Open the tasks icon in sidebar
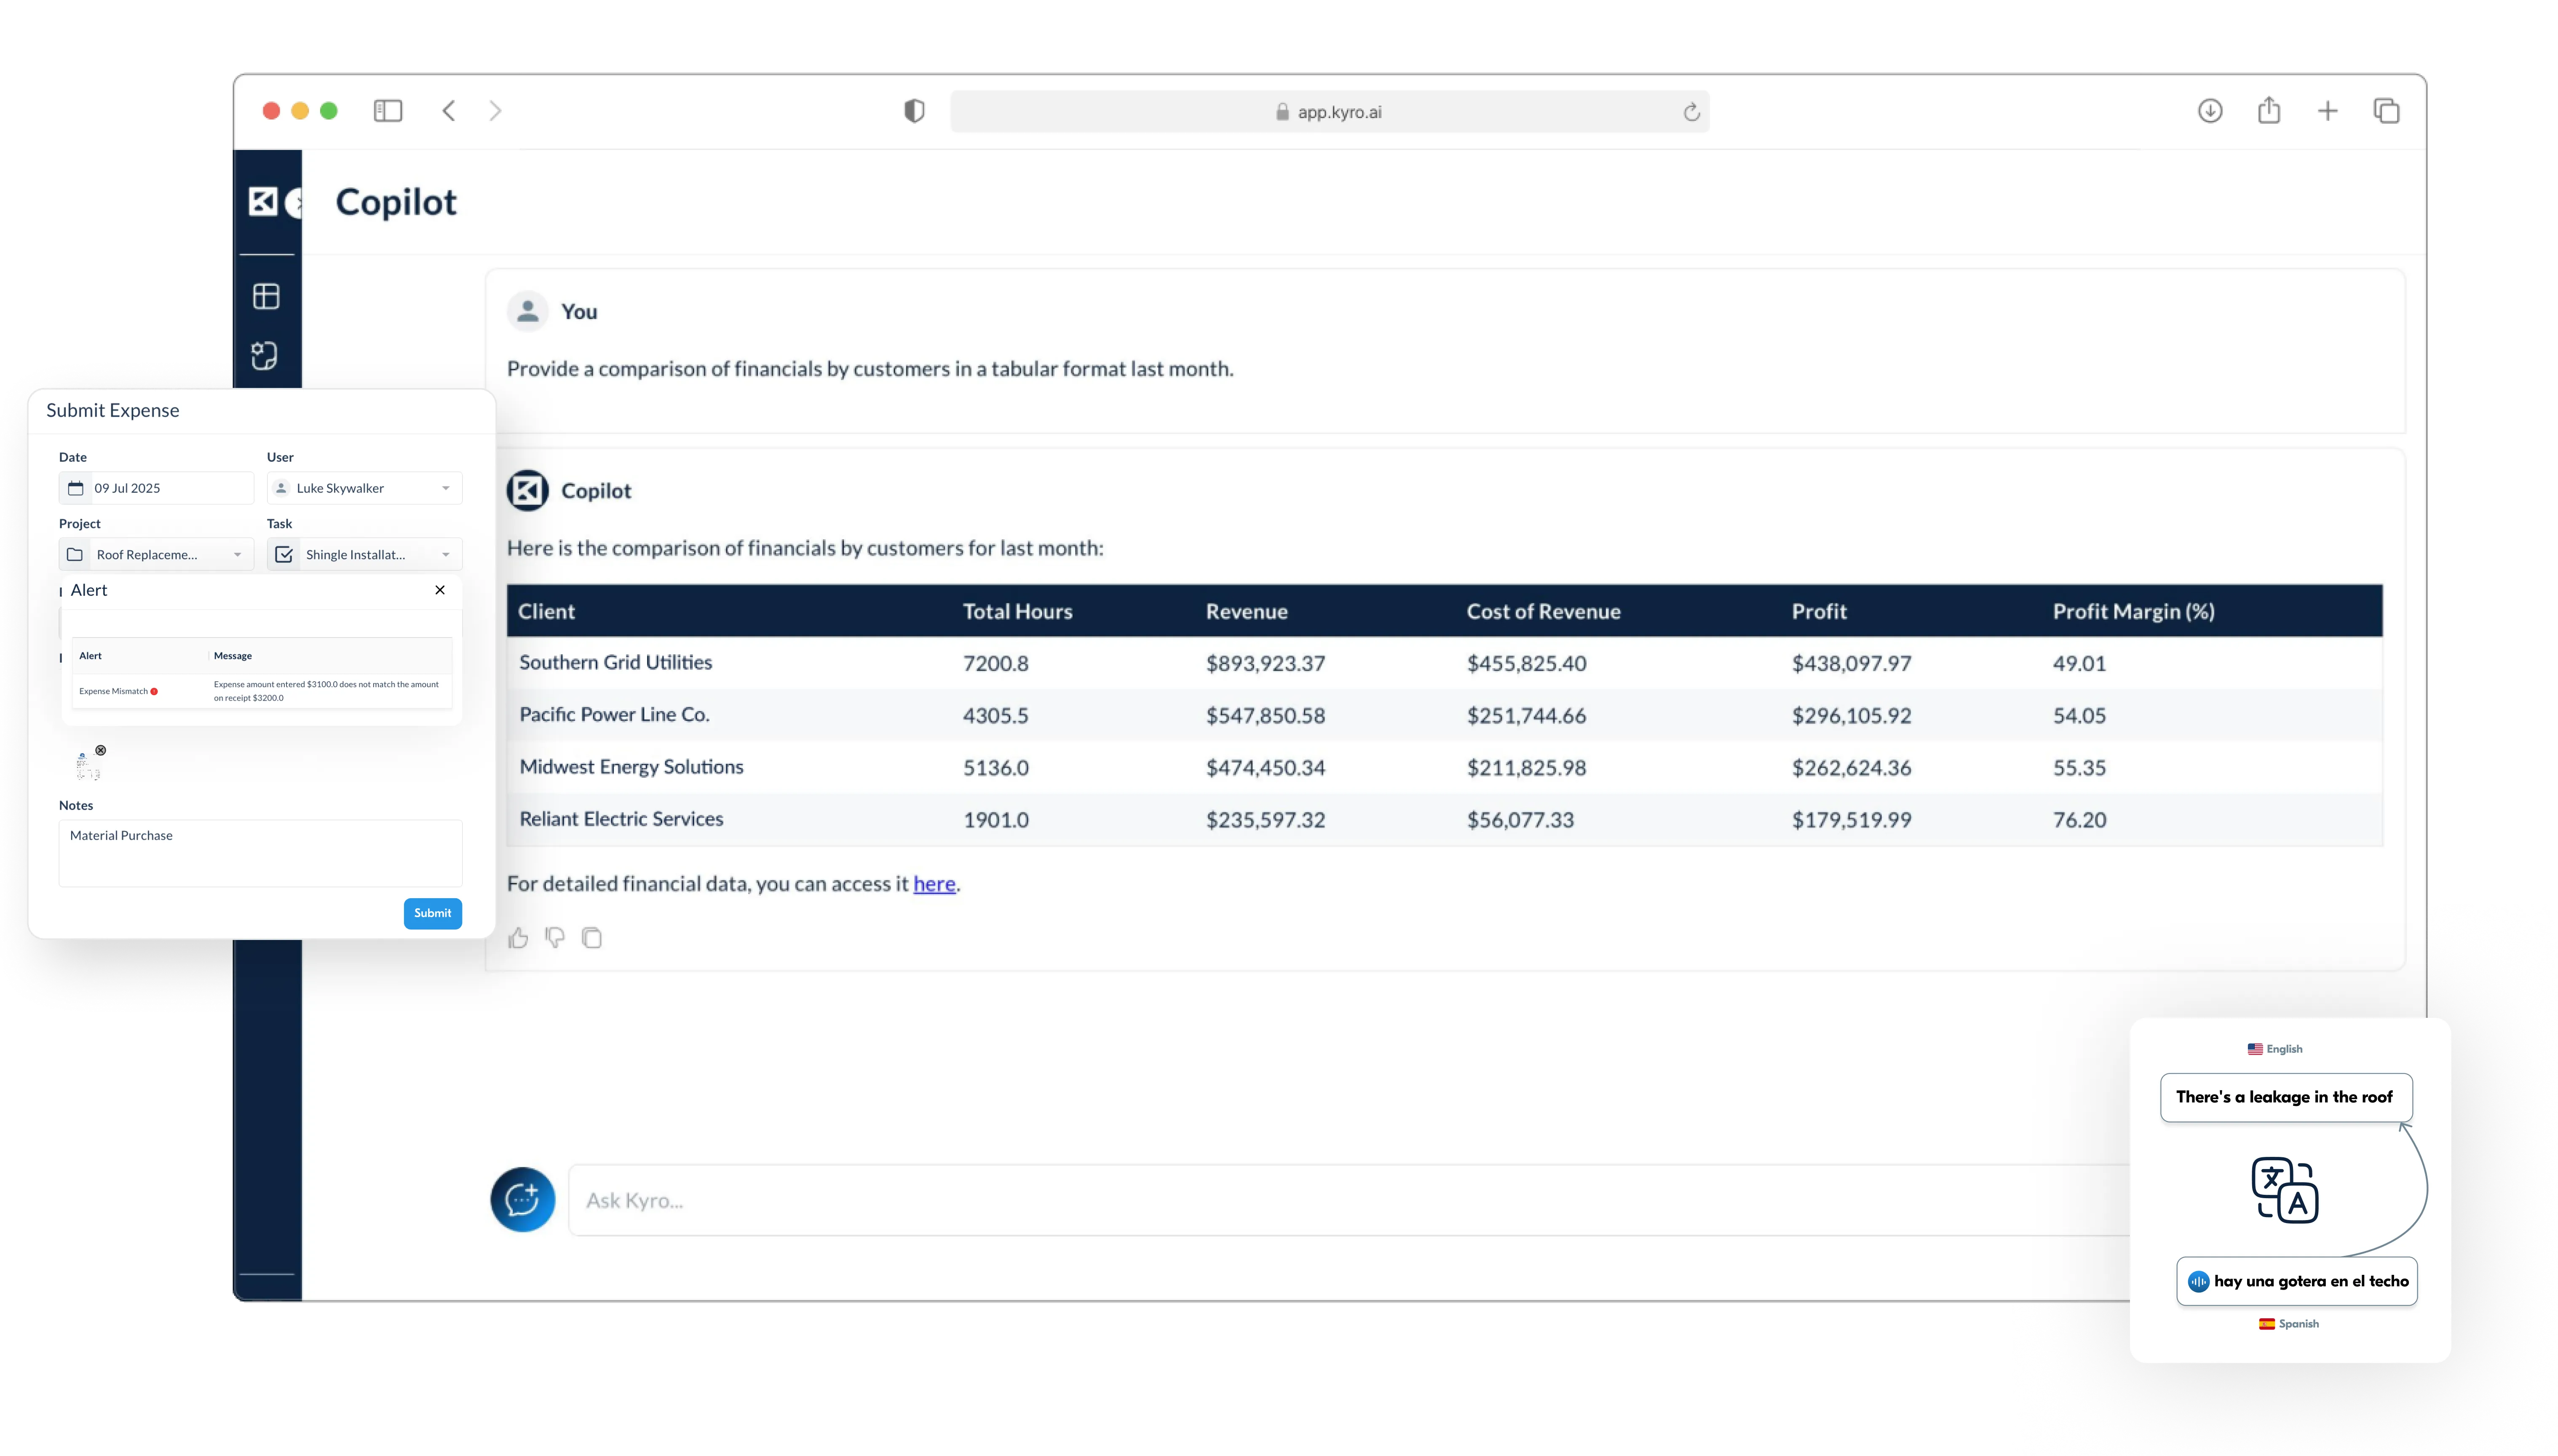The height and width of the screenshot is (1456, 2558). pyautogui.click(x=265, y=356)
